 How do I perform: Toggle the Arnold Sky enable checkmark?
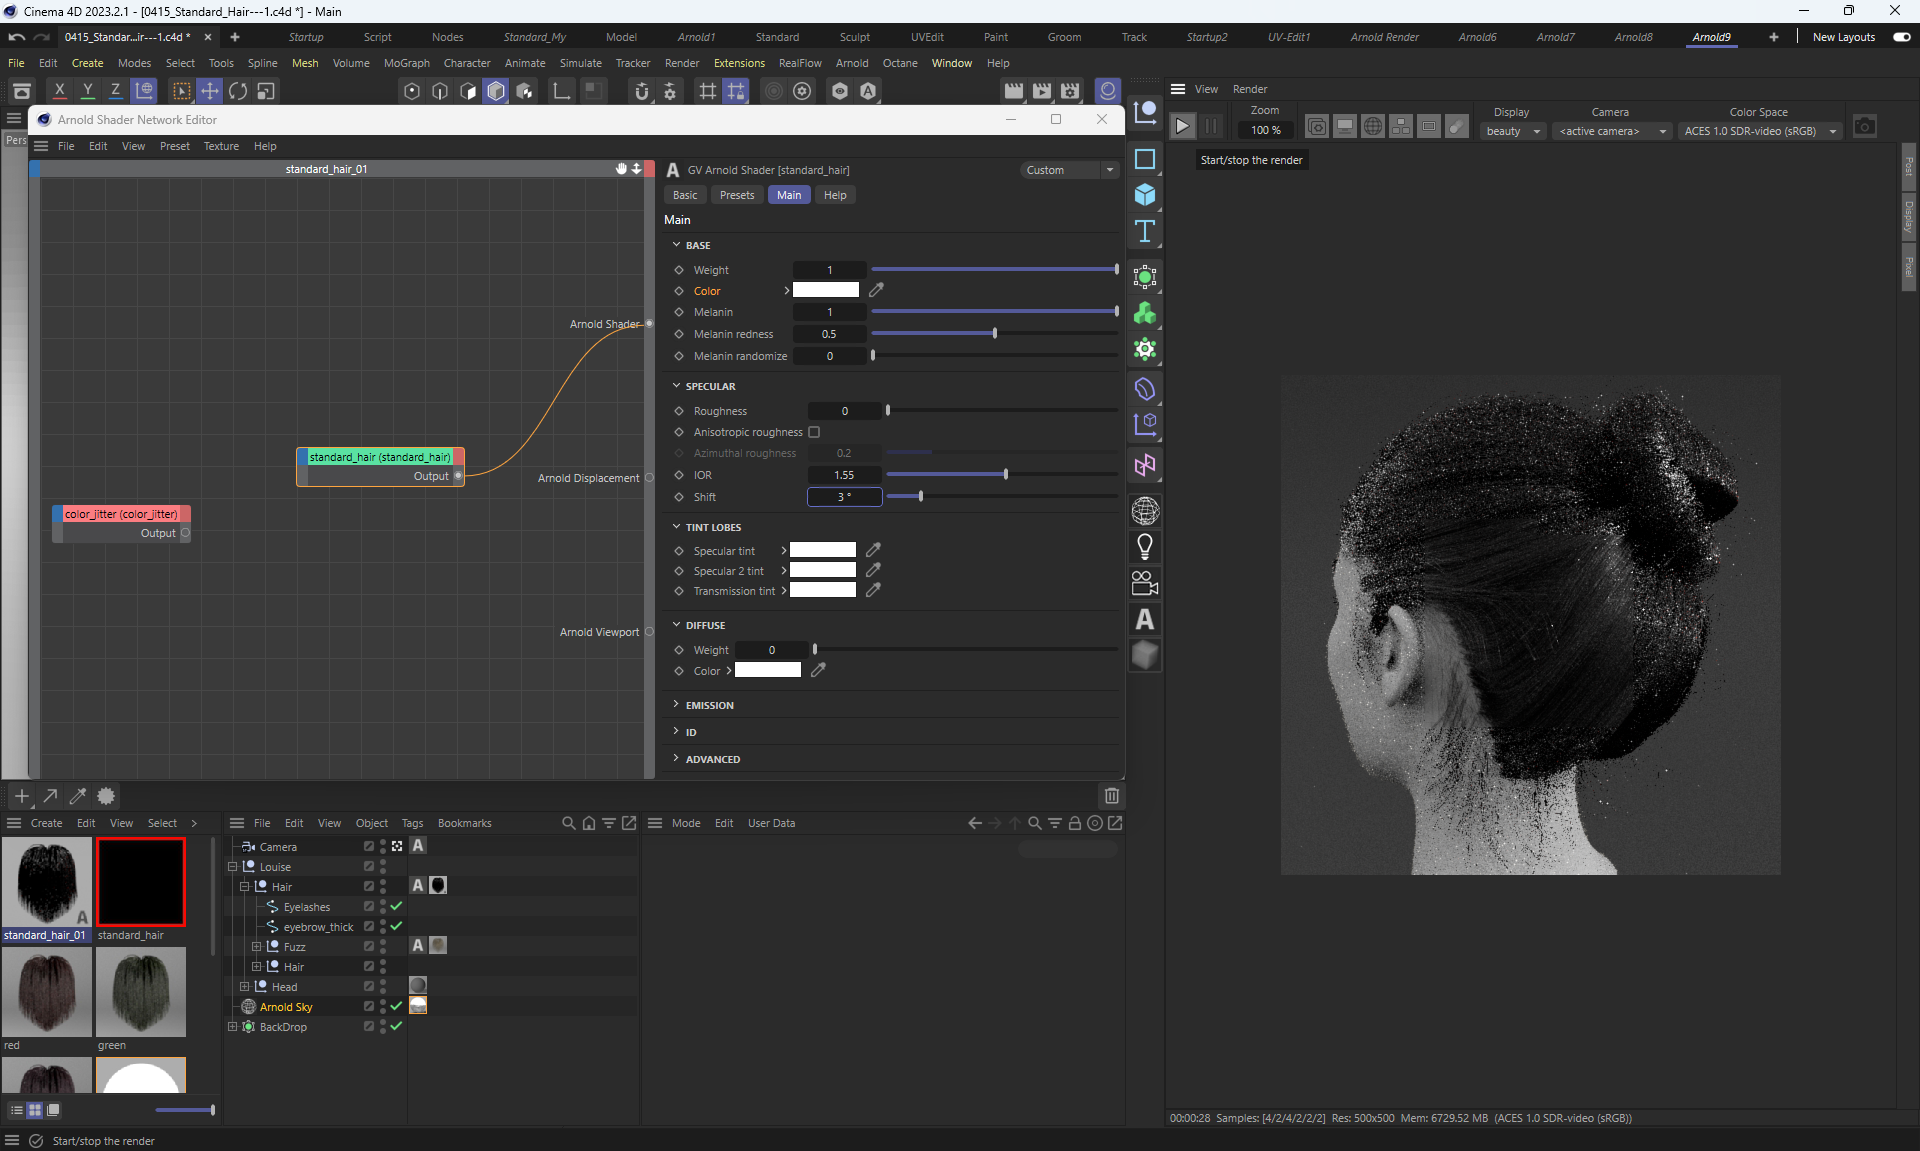[x=396, y=1006]
